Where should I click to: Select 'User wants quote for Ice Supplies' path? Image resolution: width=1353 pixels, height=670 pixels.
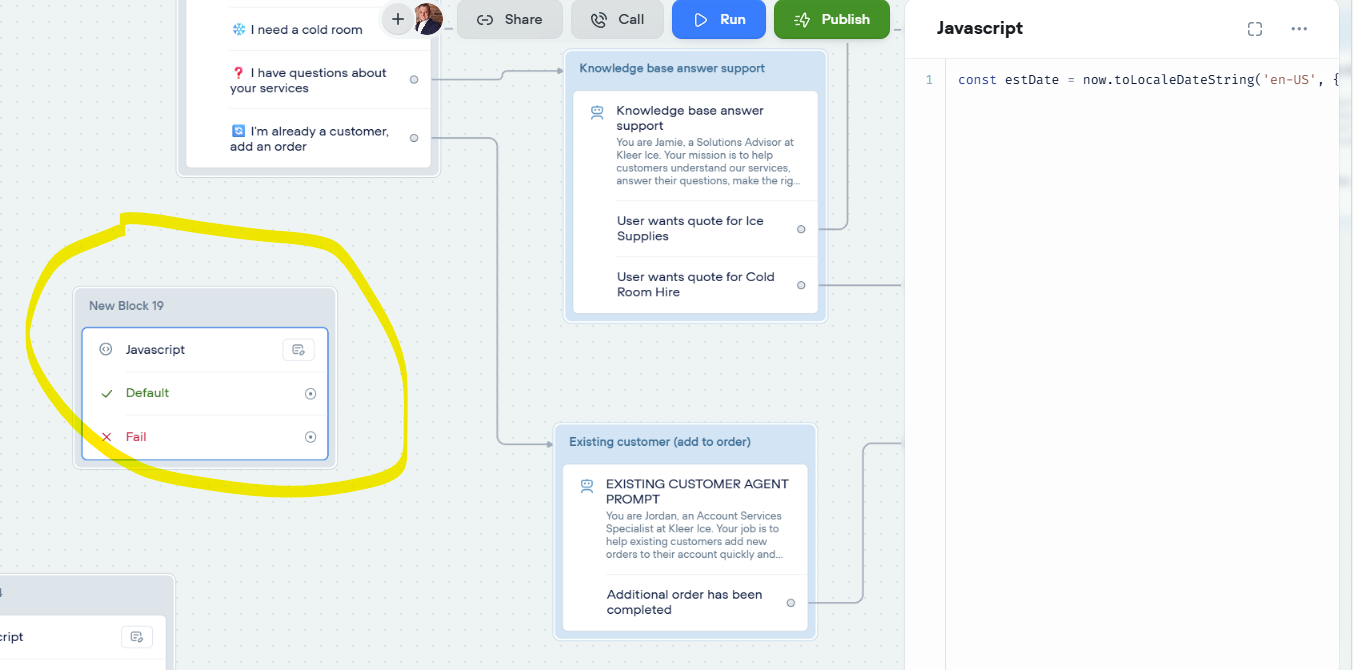pyautogui.click(x=690, y=229)
